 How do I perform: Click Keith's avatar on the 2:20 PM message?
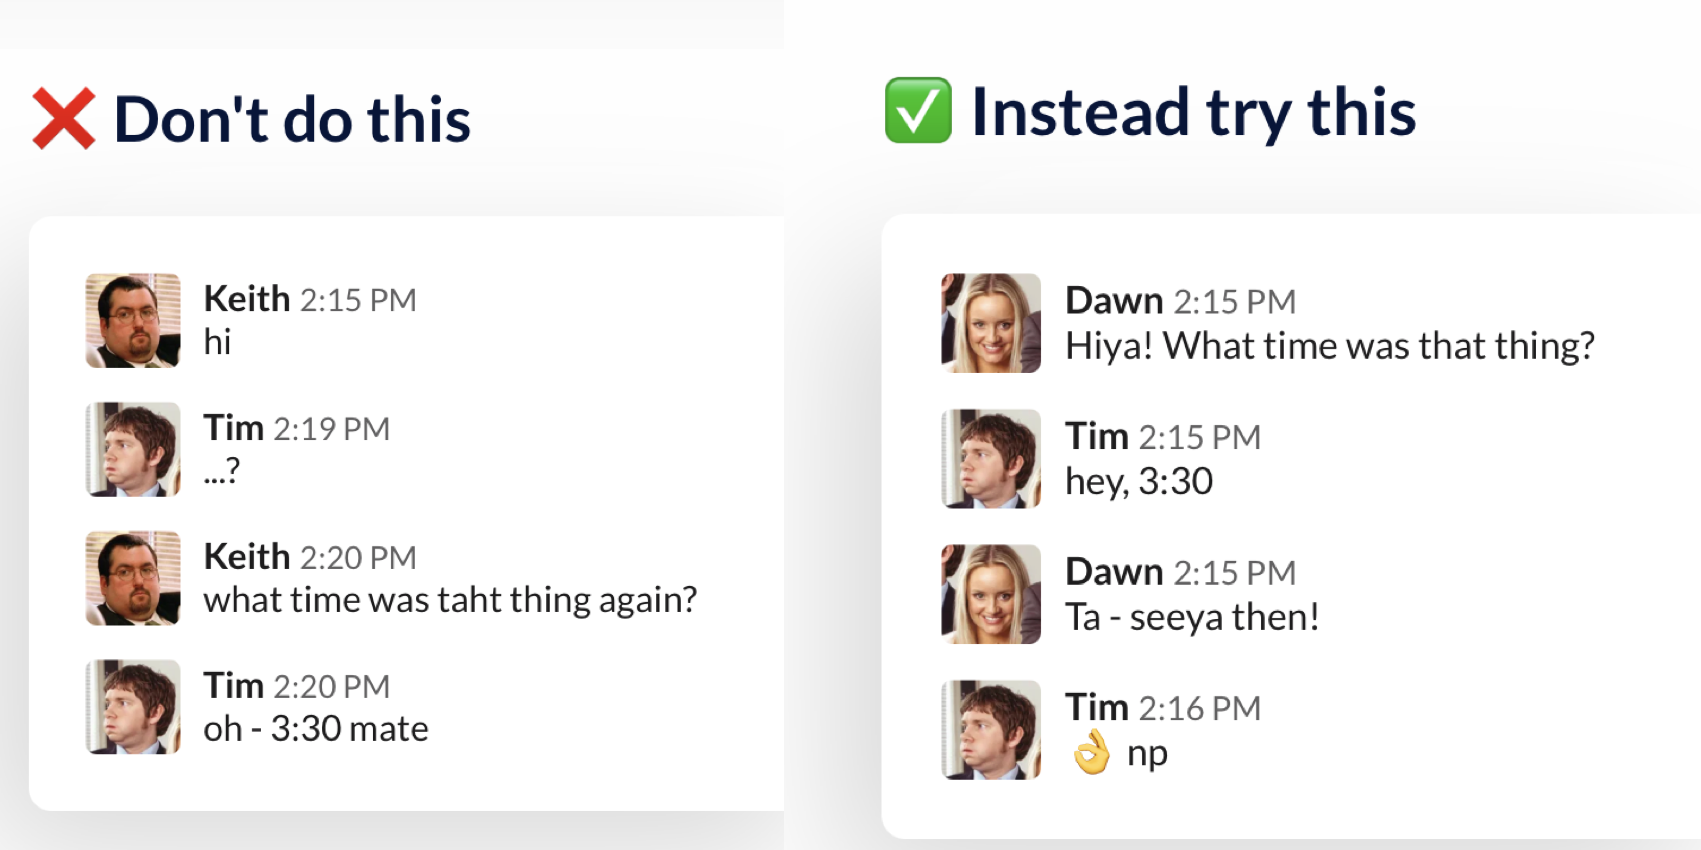133,578
